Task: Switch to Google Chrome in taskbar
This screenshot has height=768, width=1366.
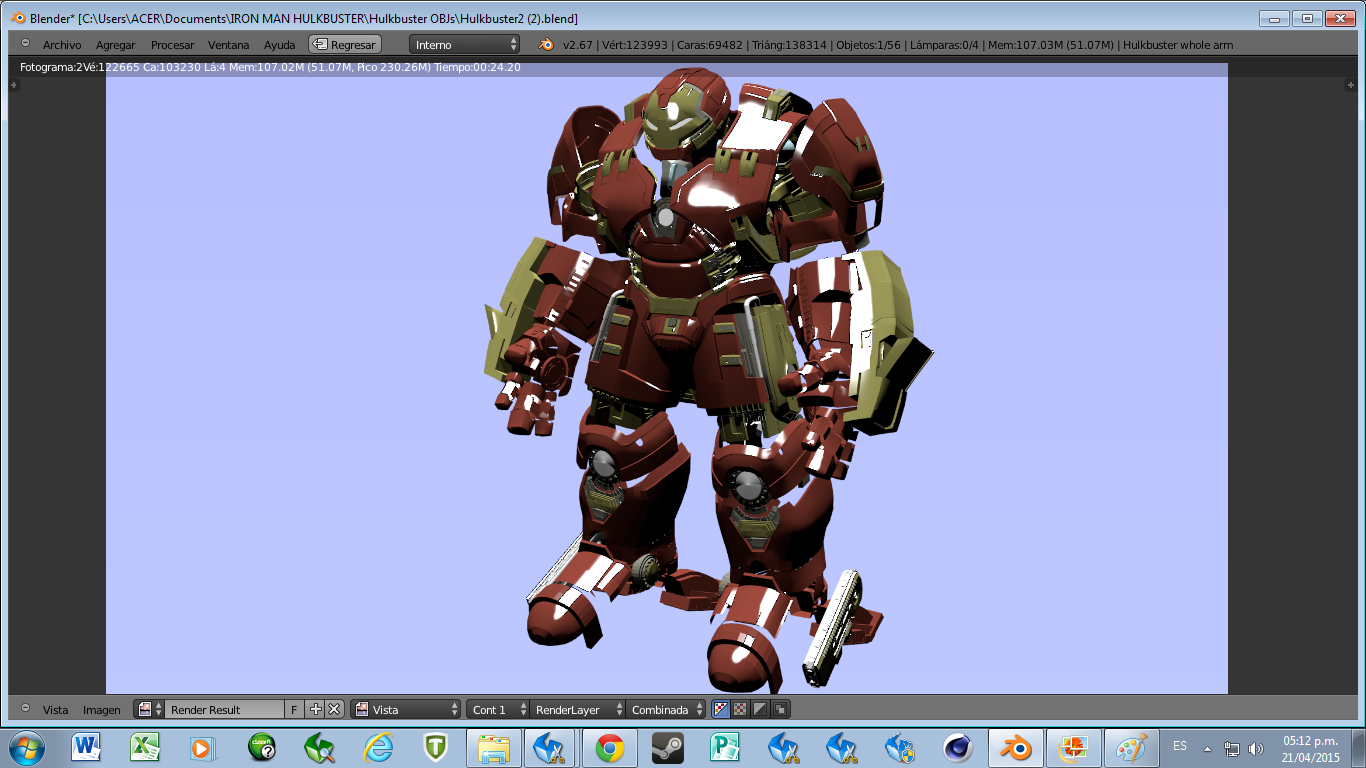Action: click(x=609, y=747)
